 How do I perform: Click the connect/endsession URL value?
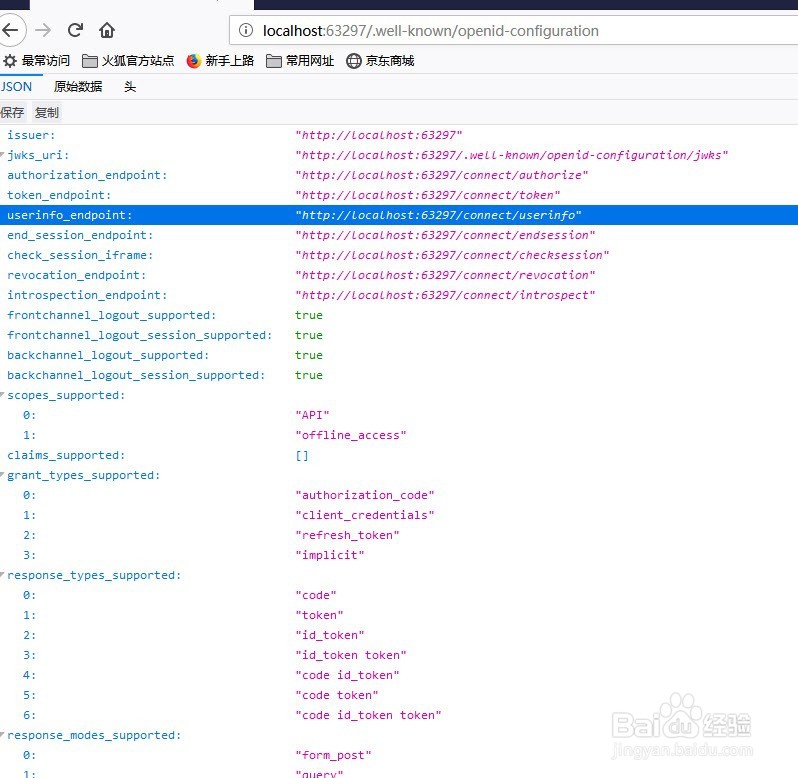pos(445,235)
